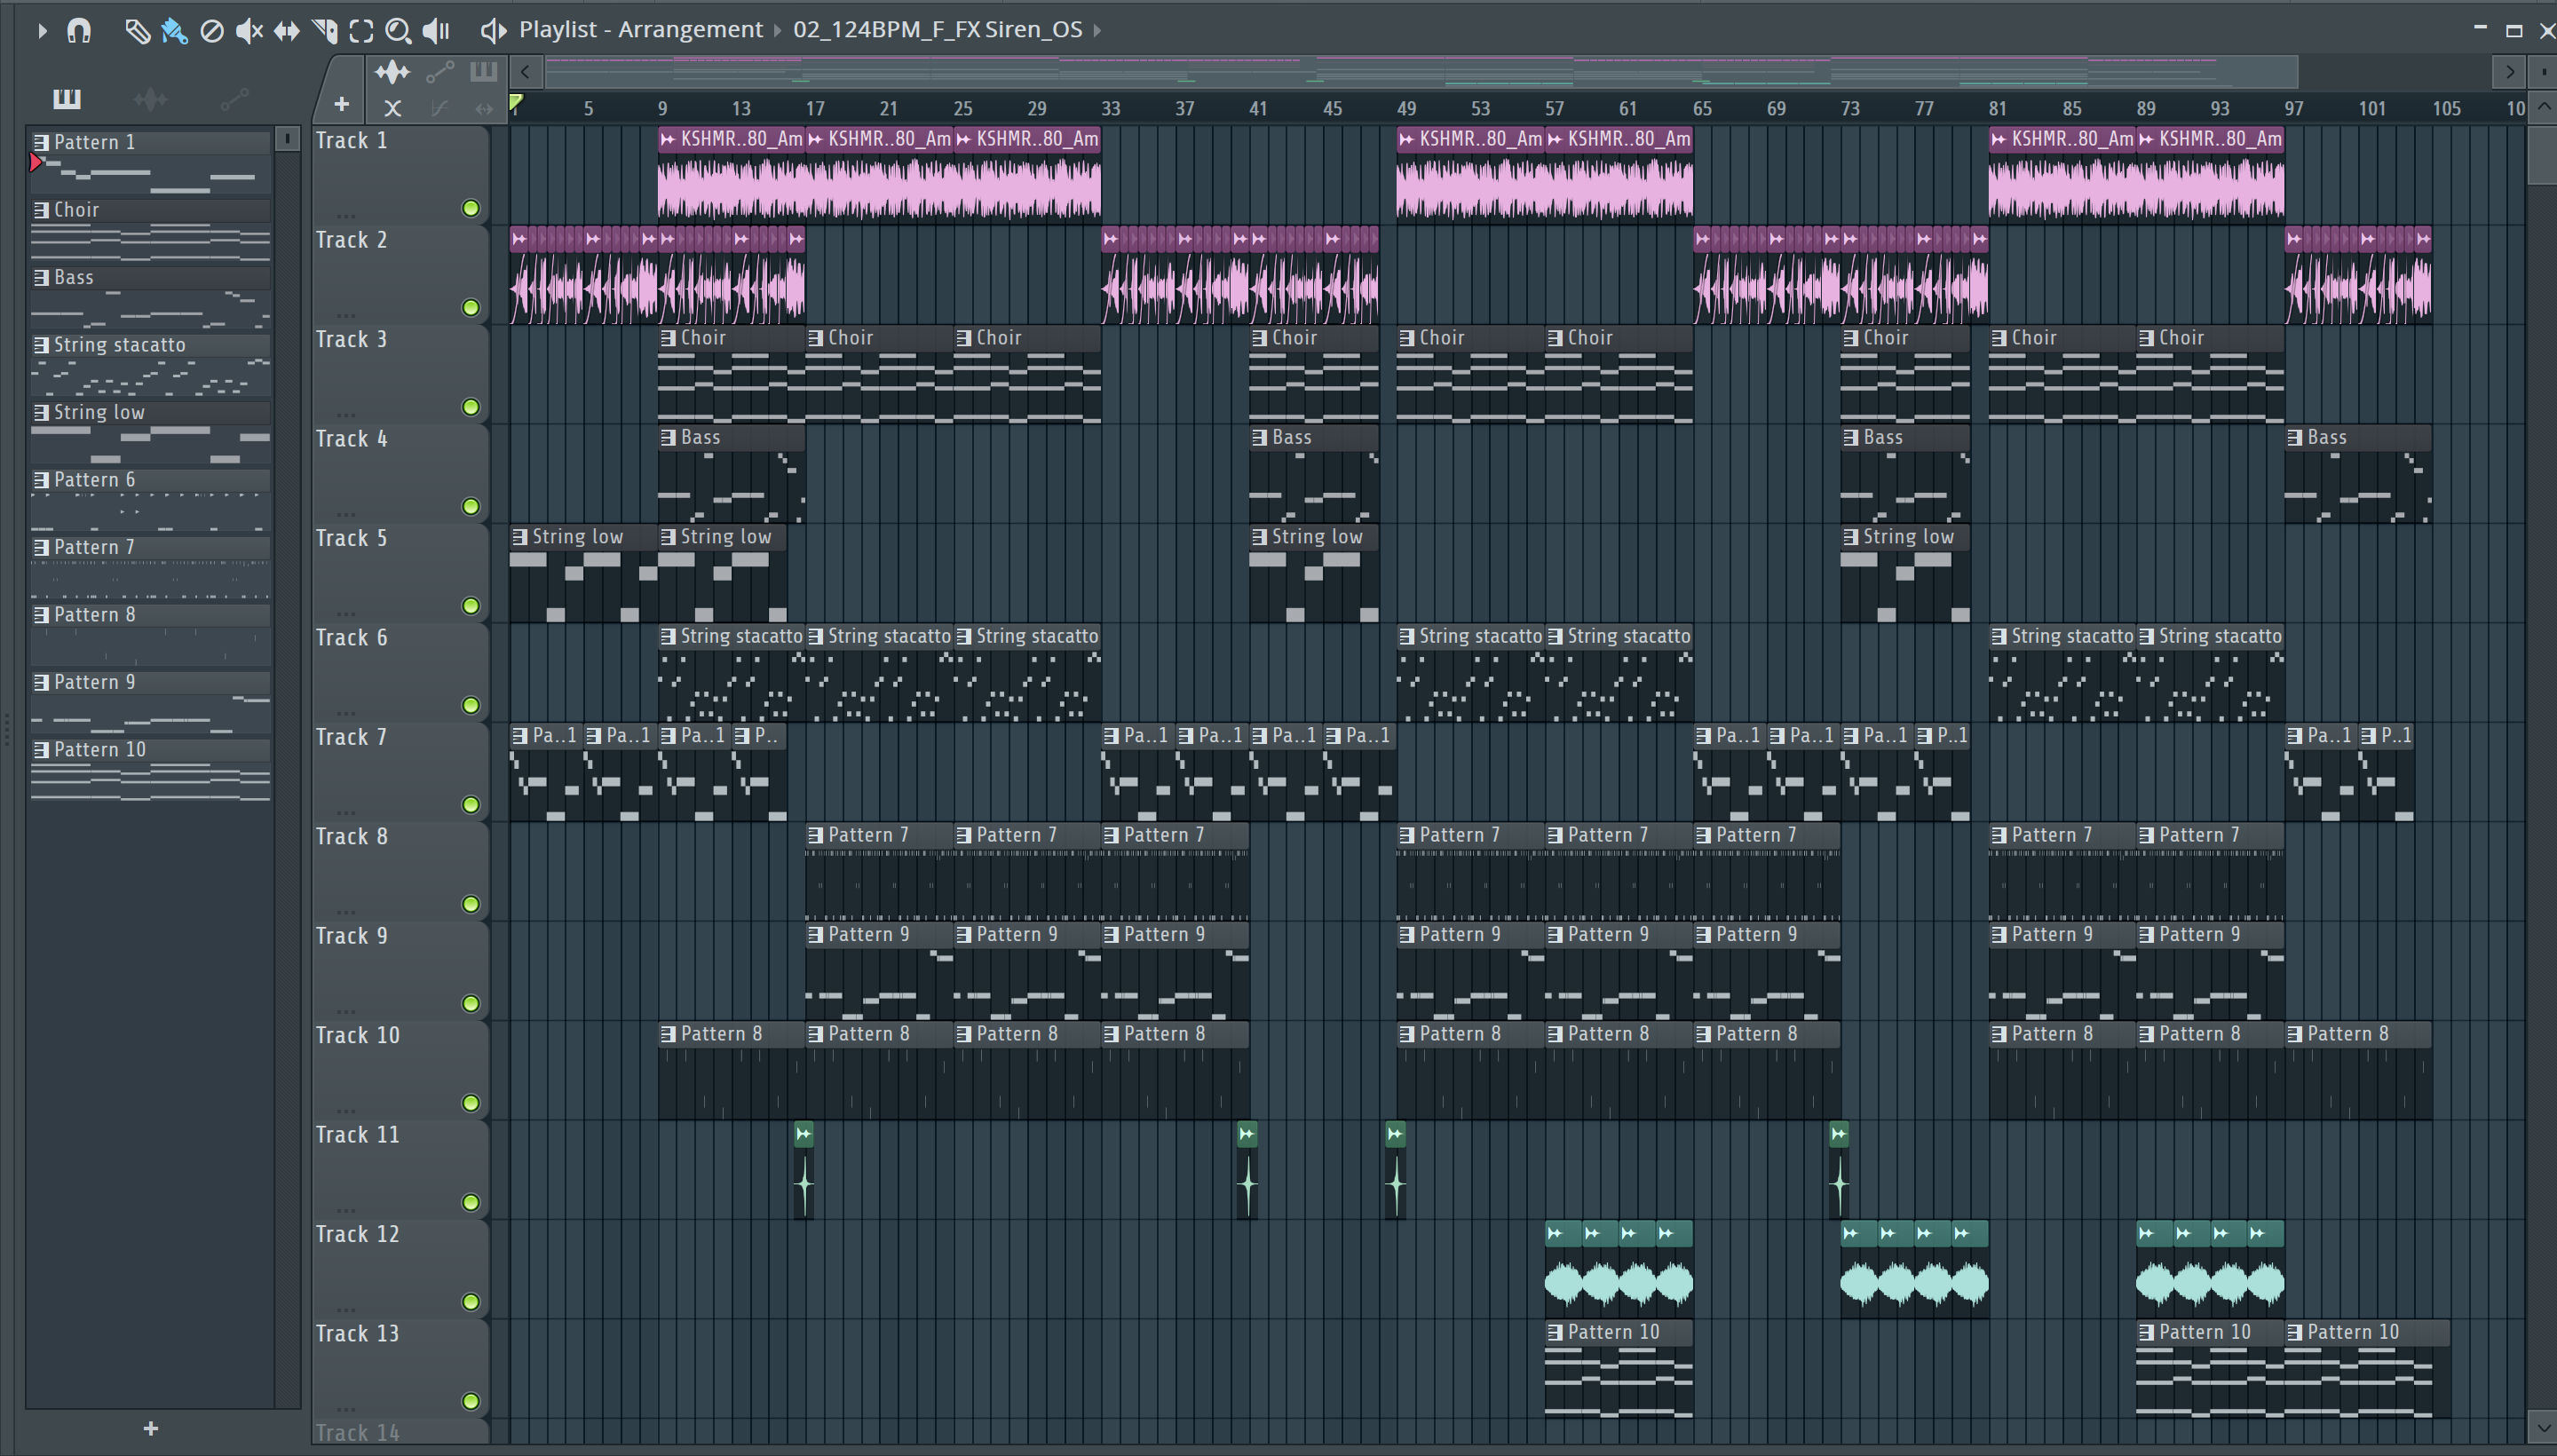The height and width of the screenshot is (1456, 2557).
Task: Select the Paint brush tool
Action: pos(174,31)
